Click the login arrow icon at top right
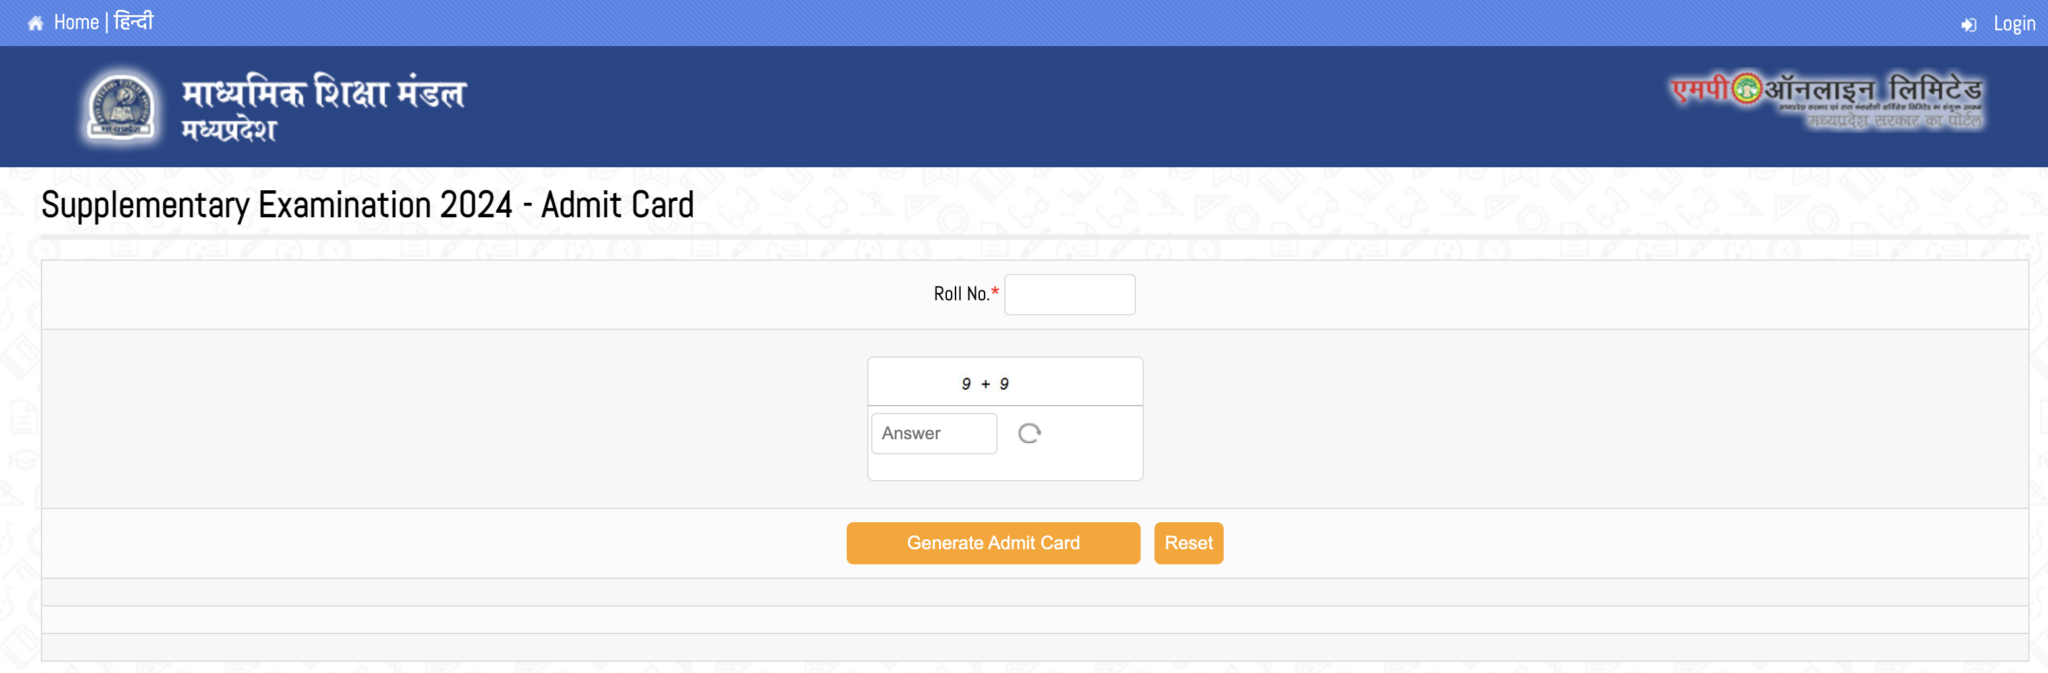Screen dimensions: 2048x673 click(x=1969, y=23)
